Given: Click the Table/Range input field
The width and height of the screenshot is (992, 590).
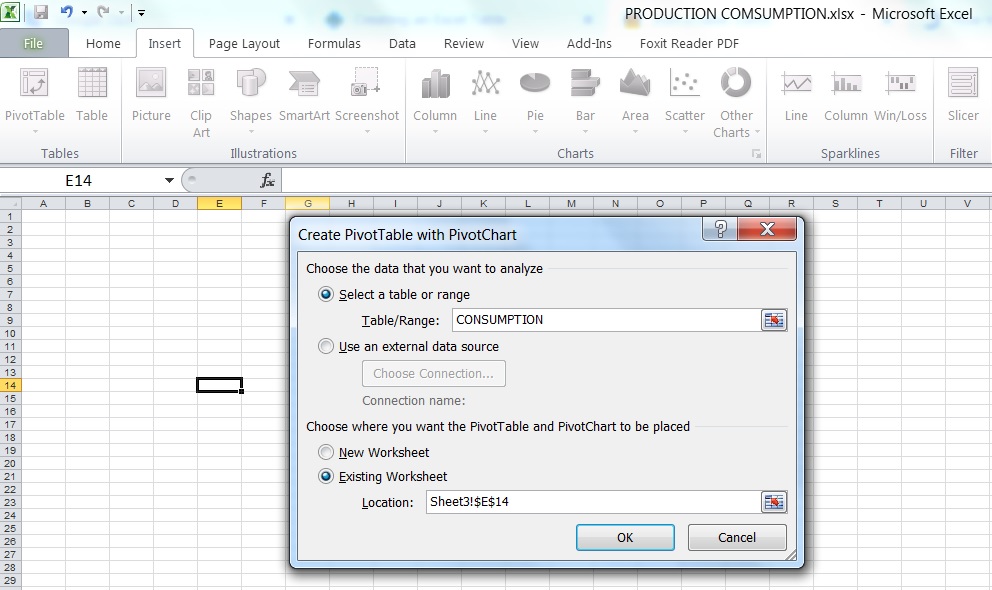Looking at the screenshot, I should pos(606,320).
